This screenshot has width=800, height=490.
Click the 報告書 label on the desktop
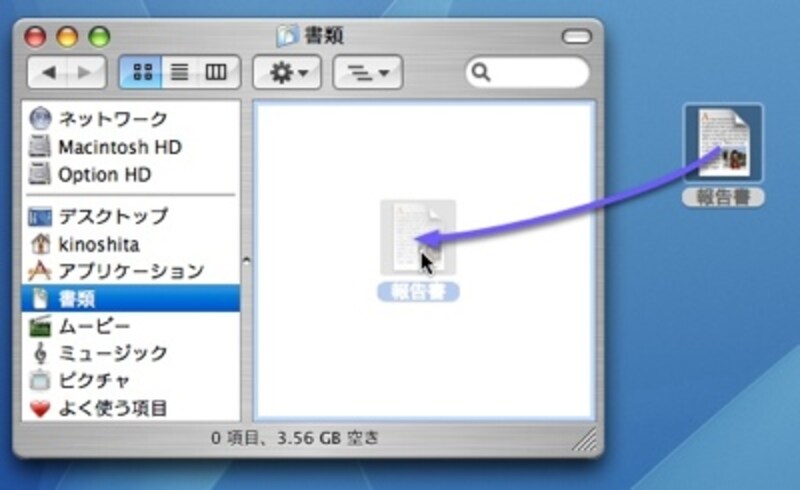coord(723,197)
